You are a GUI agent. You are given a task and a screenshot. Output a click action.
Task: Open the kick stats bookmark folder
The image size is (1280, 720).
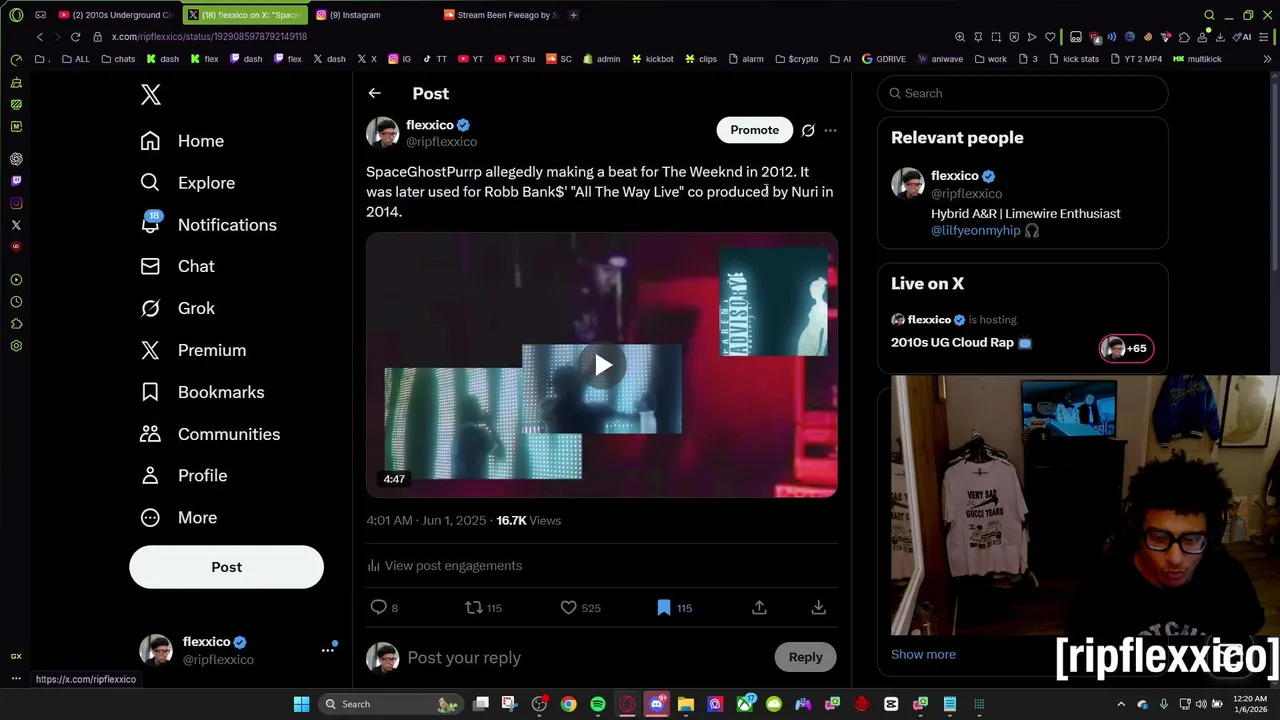tap(1073, 59)
